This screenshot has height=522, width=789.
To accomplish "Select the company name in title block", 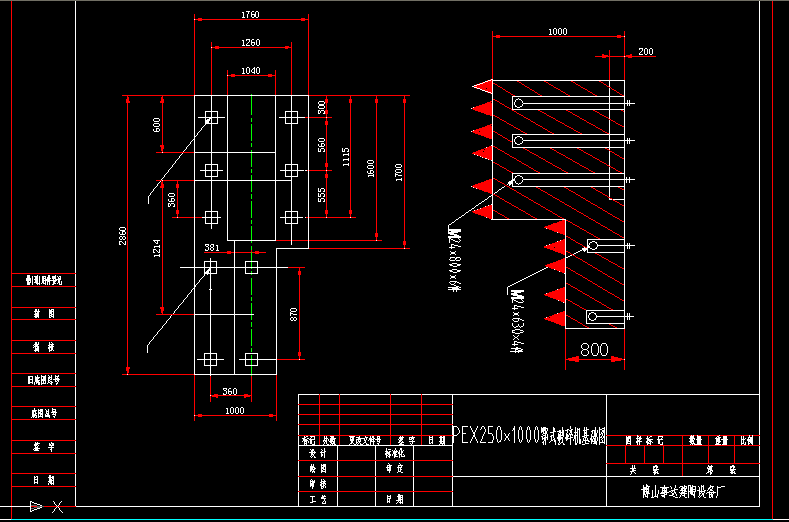I will click(688, 491).
